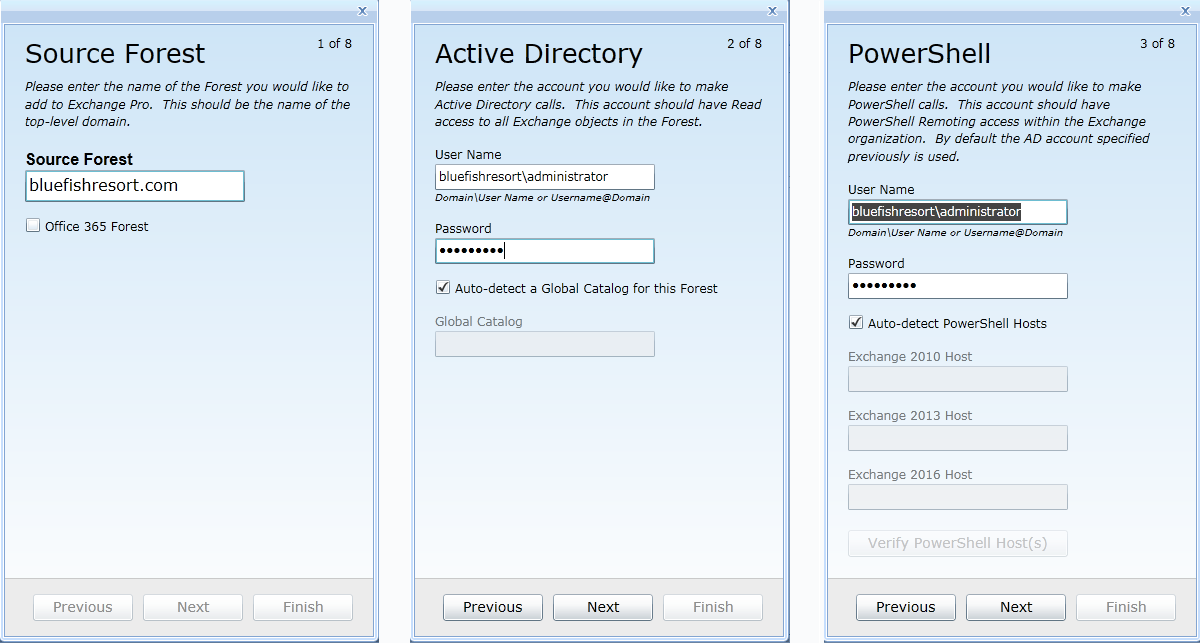Click the Exchange 2010 Host field
Image resolution: width=1200 pixels, height=643 pixels.
[958, 379]
